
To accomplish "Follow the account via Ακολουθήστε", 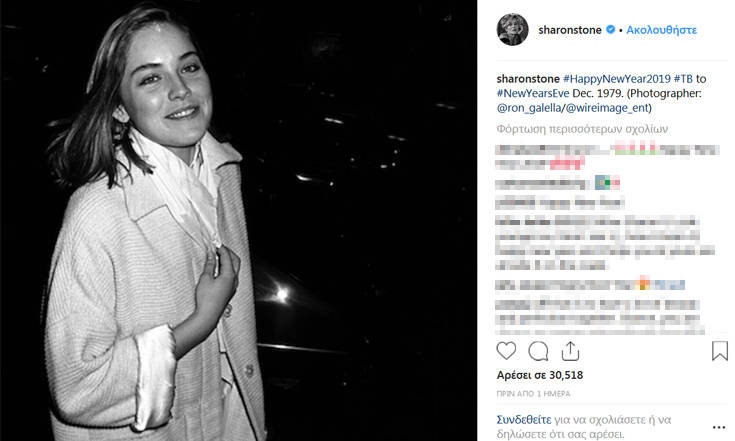I will pos(661,30).
